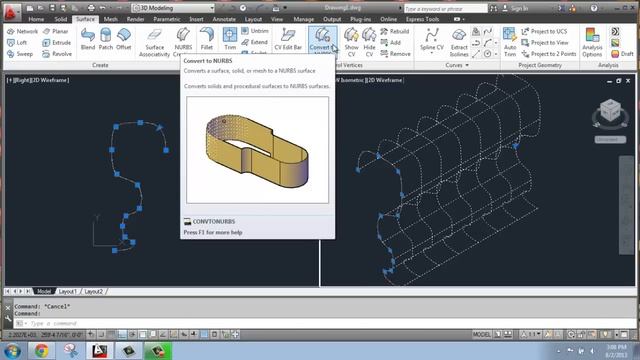This screenshot has height=360, width=640.
Task: Click the Trim surface tool
Action: (x=230, y=39)
